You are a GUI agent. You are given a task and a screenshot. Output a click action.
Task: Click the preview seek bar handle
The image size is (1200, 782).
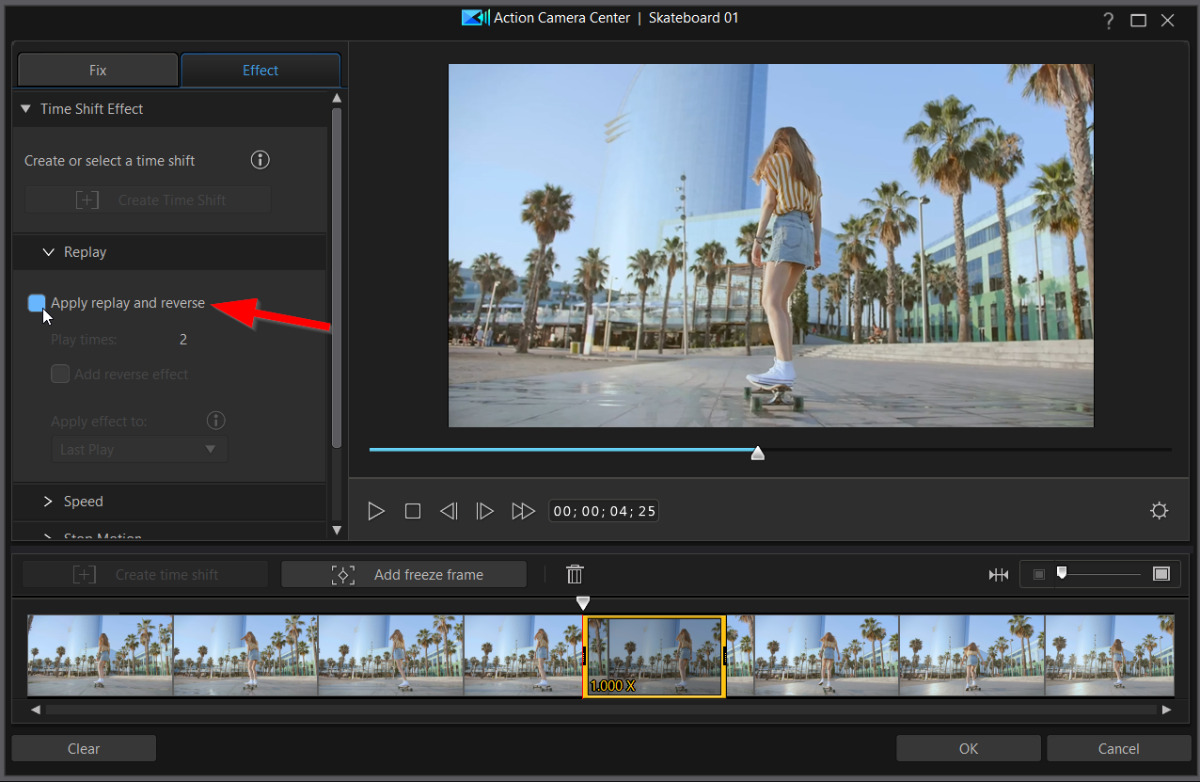[758, 453]
